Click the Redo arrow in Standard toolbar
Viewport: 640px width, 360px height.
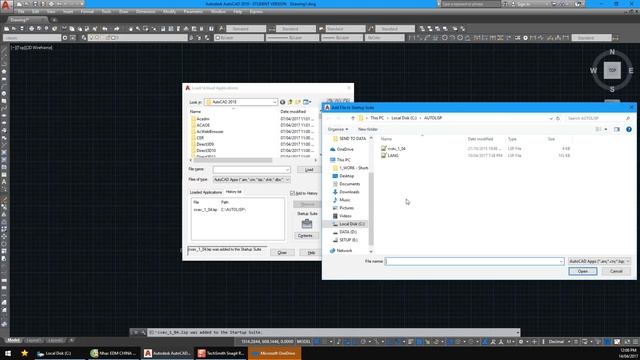point(116,29)
